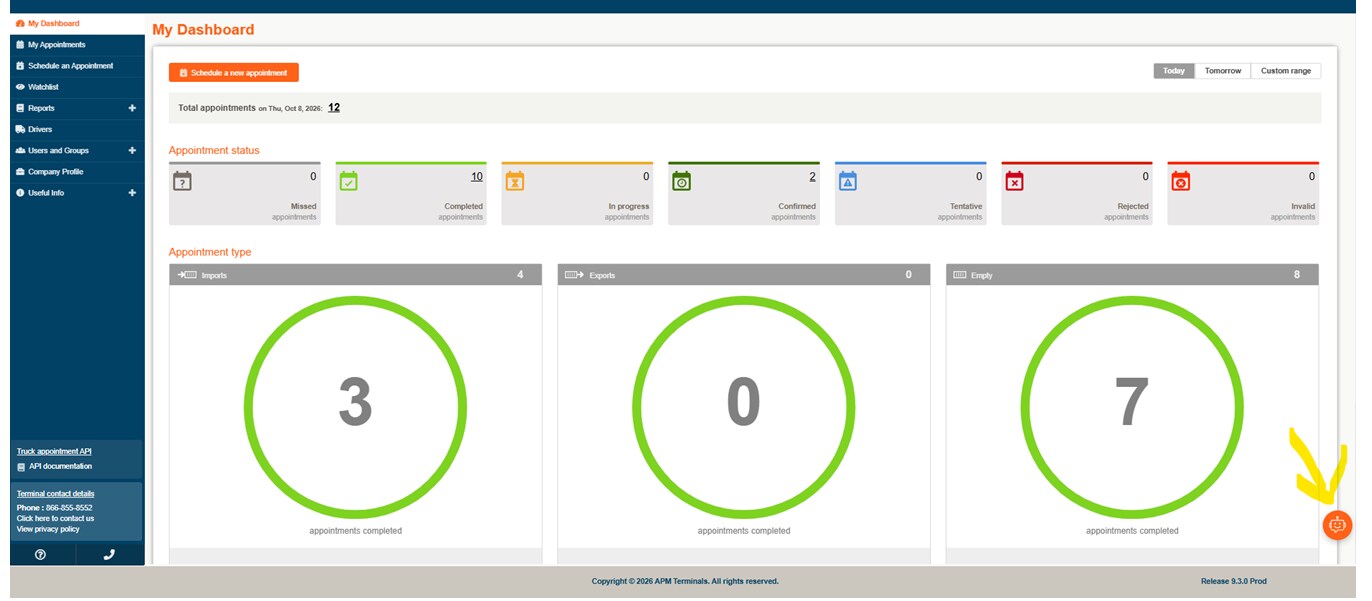This screenshot has height=601, width=1372.
Task: View privacy policy link
Action: pyautogui.click(x=48, y=530)
